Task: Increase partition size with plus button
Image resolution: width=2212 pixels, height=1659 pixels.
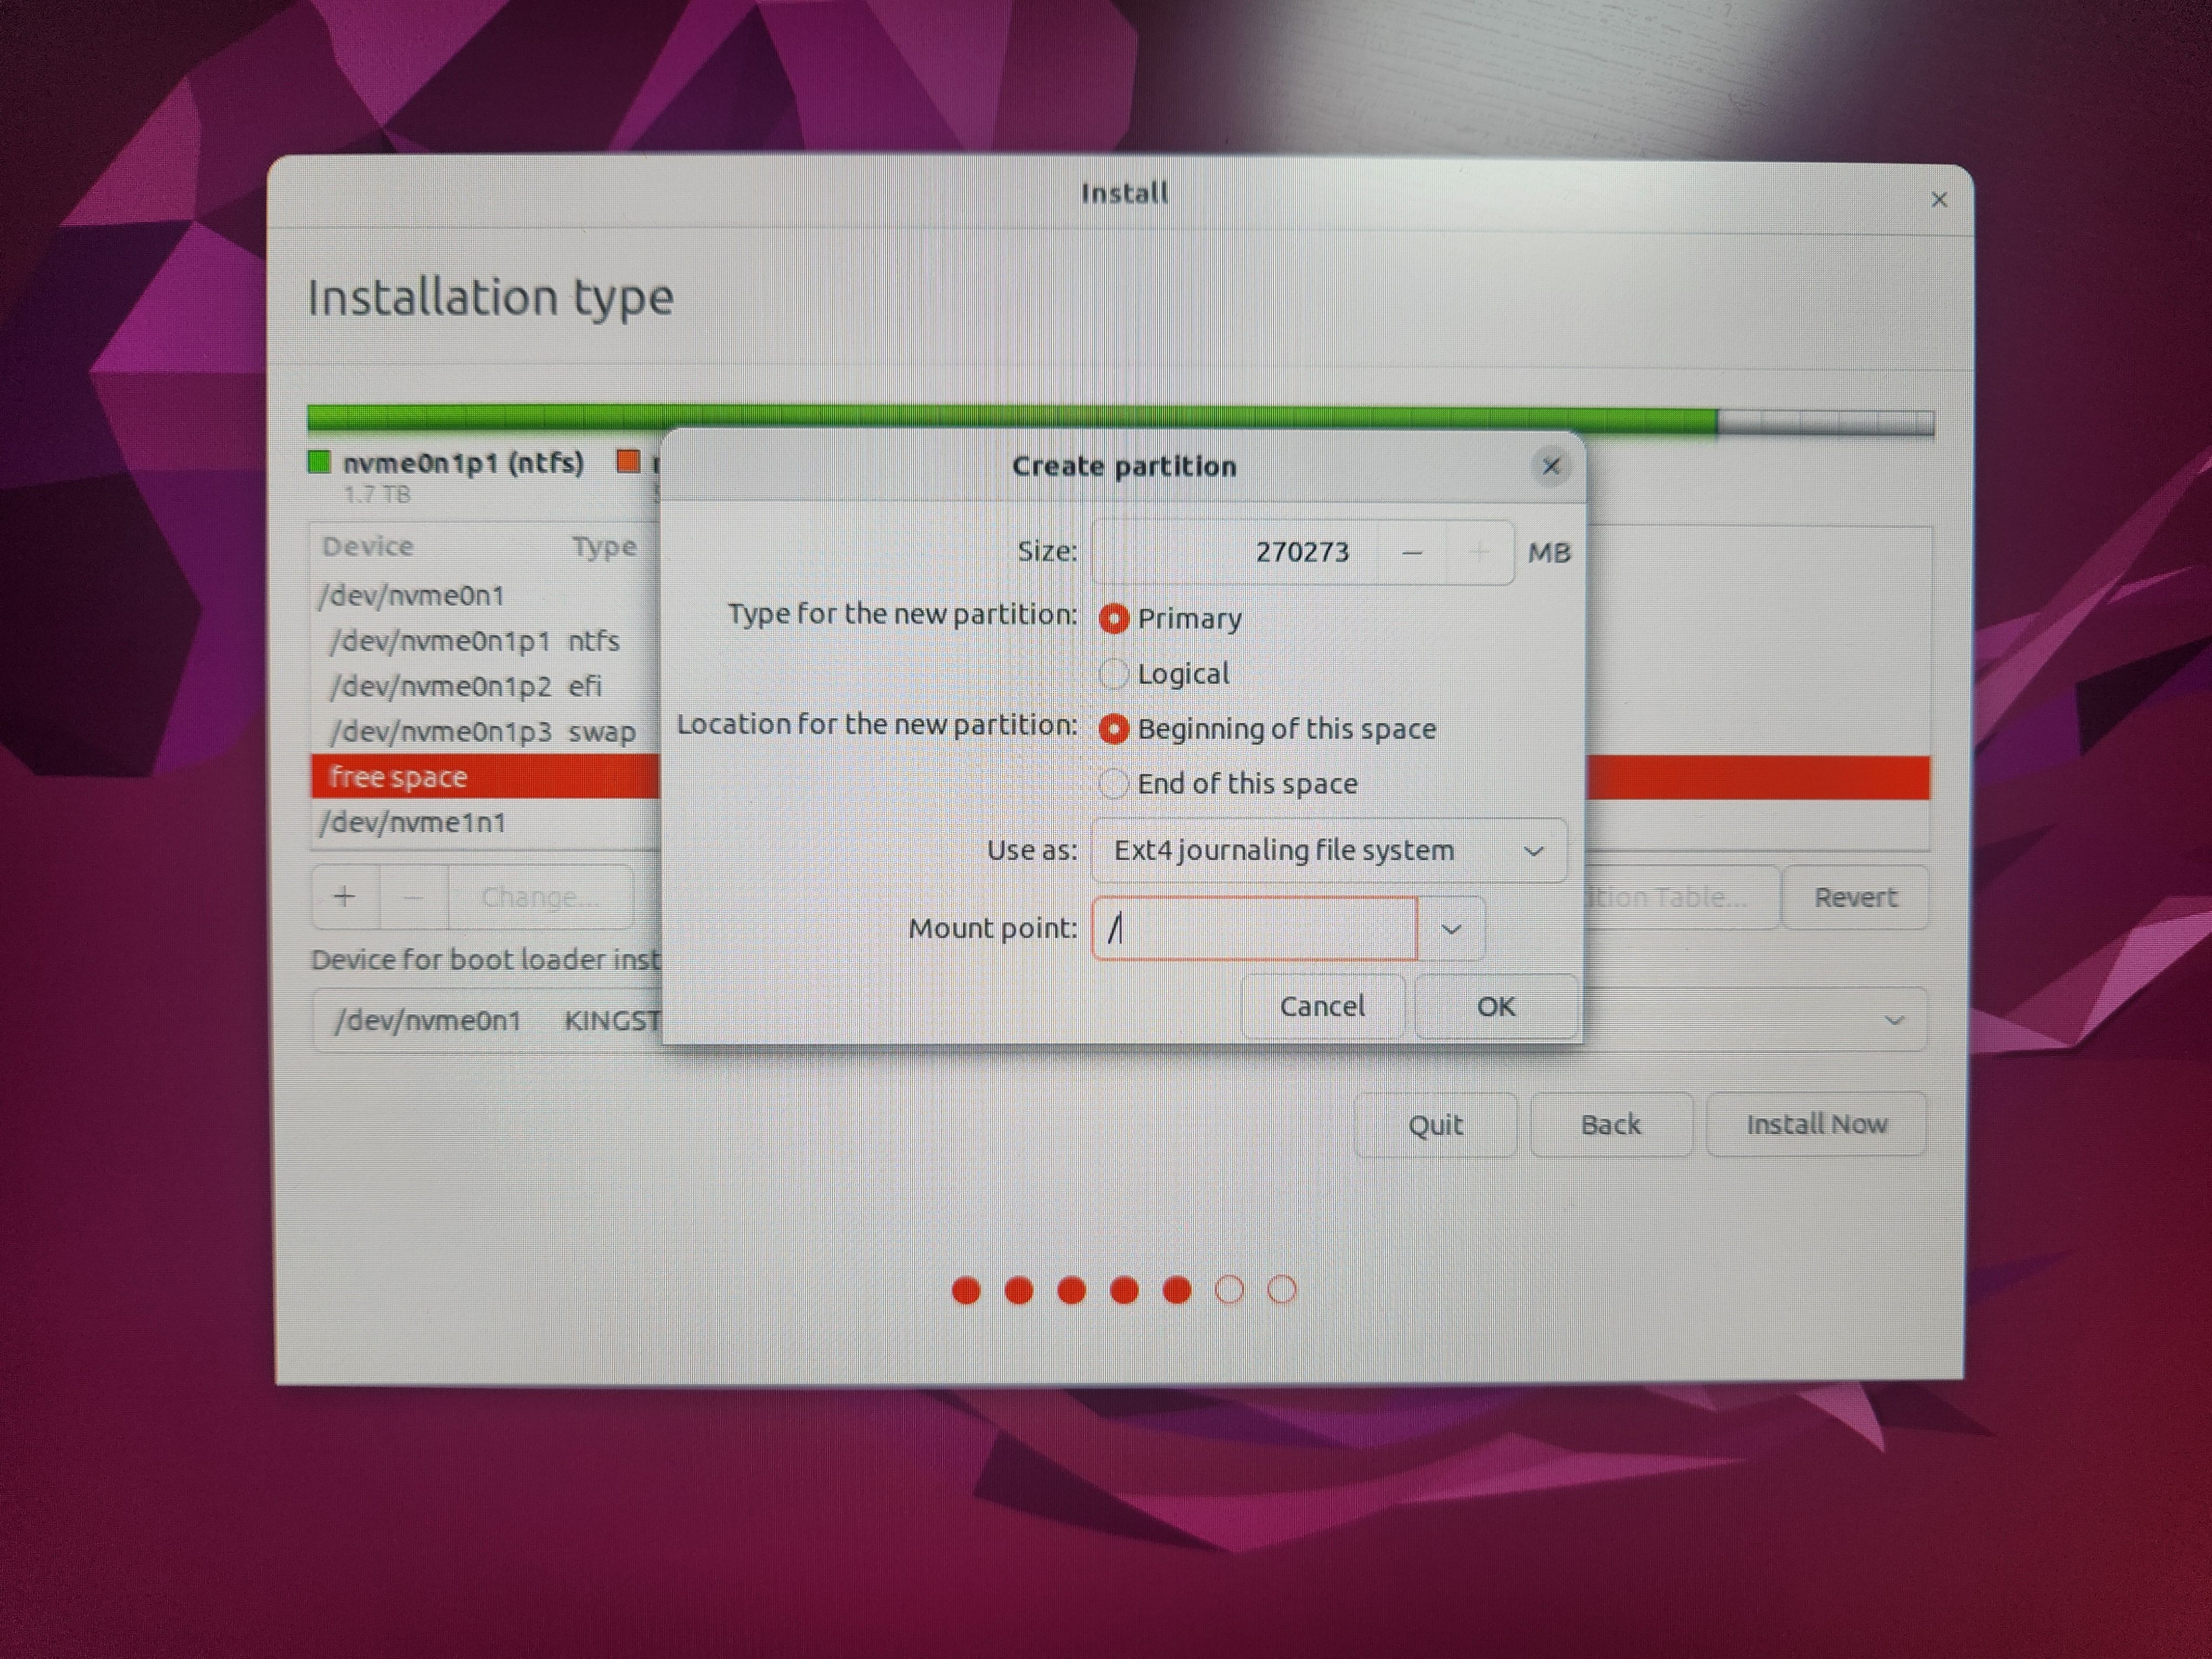Action: pos(1479,552)
